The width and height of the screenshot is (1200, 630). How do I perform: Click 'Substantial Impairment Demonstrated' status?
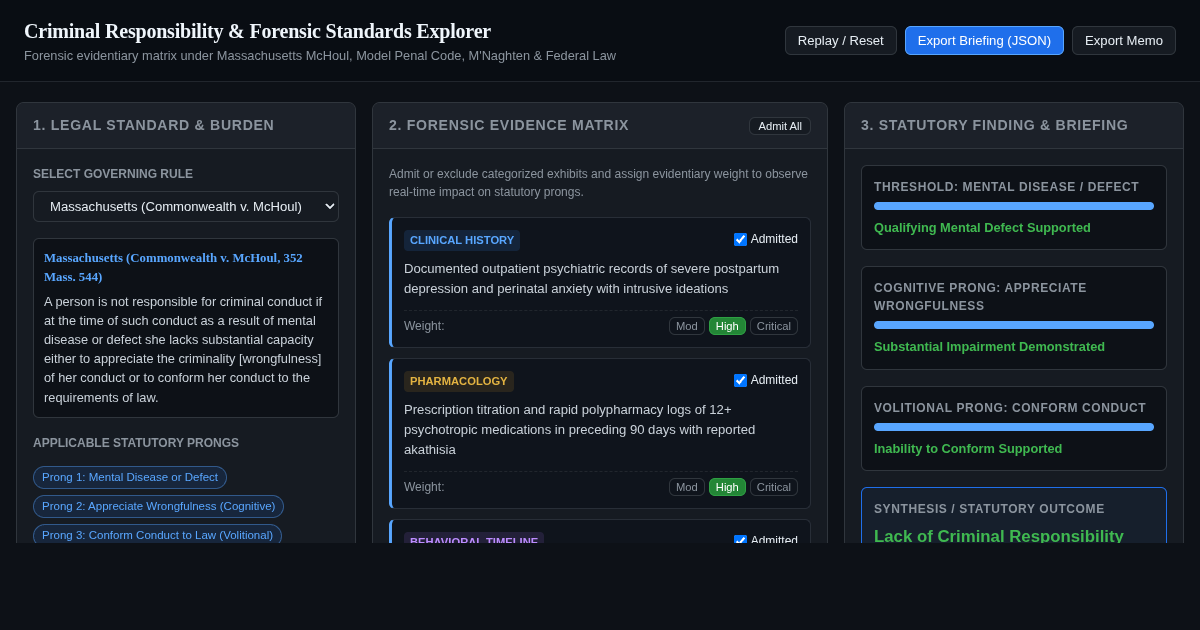(x=989, y=347)
